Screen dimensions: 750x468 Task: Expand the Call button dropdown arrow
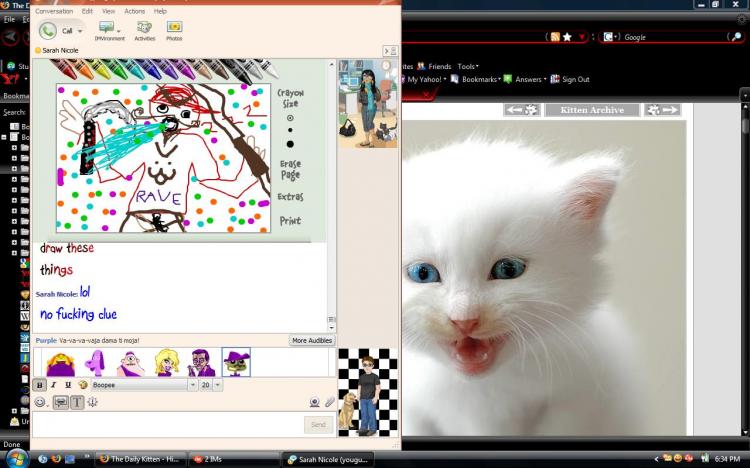[80, 31]
